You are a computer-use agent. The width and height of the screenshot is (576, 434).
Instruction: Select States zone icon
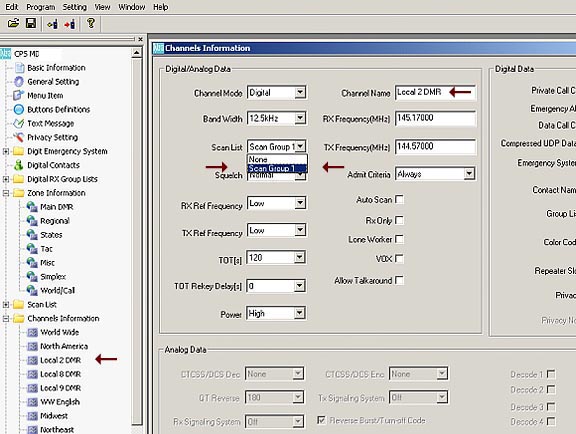pyautogui.click(x=32, y=235)
